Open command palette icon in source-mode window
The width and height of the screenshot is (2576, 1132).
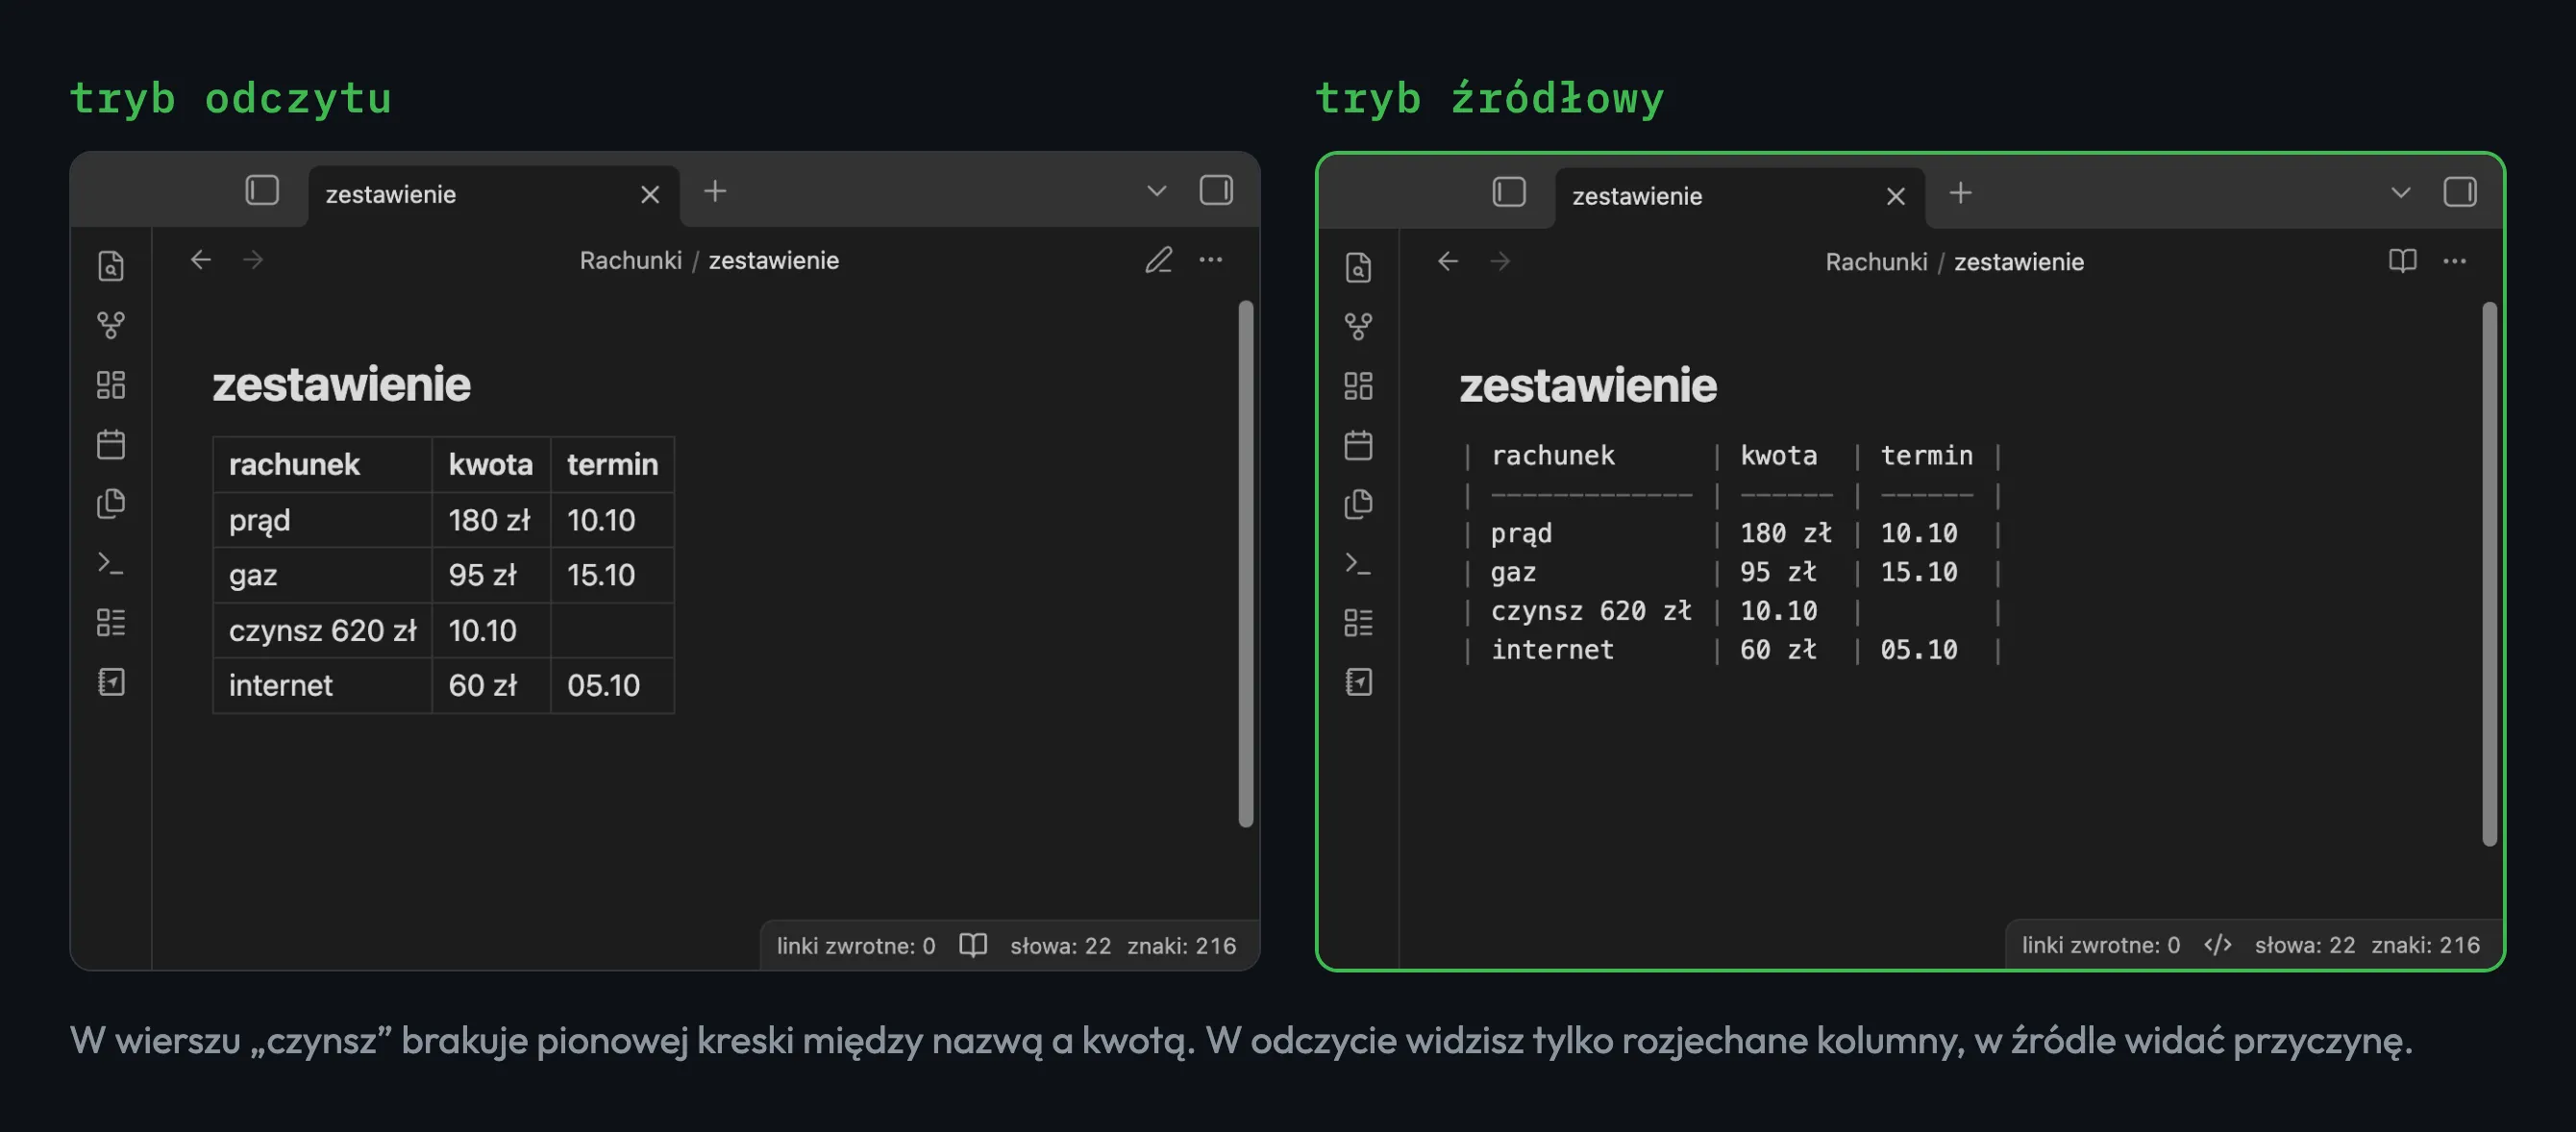(1358, 564)
